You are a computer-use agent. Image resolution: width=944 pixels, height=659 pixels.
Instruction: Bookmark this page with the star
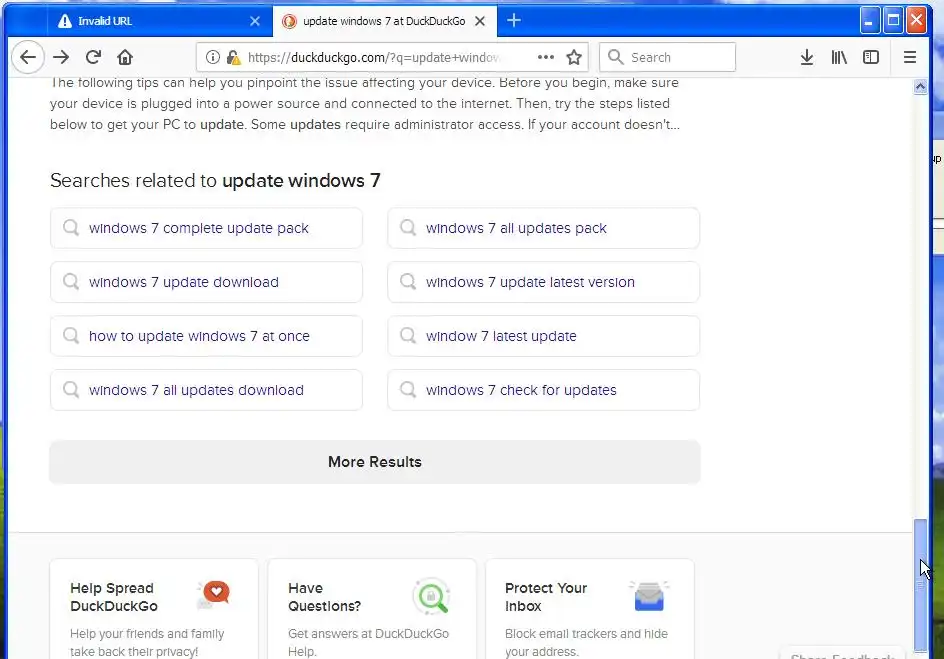point(574,57)
